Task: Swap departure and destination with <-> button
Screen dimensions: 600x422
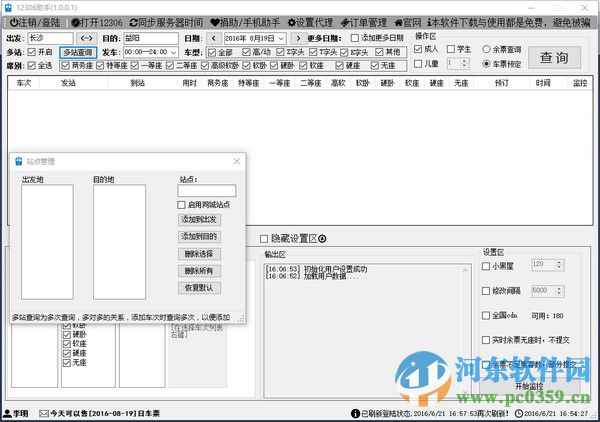Action: coord(86,38)
